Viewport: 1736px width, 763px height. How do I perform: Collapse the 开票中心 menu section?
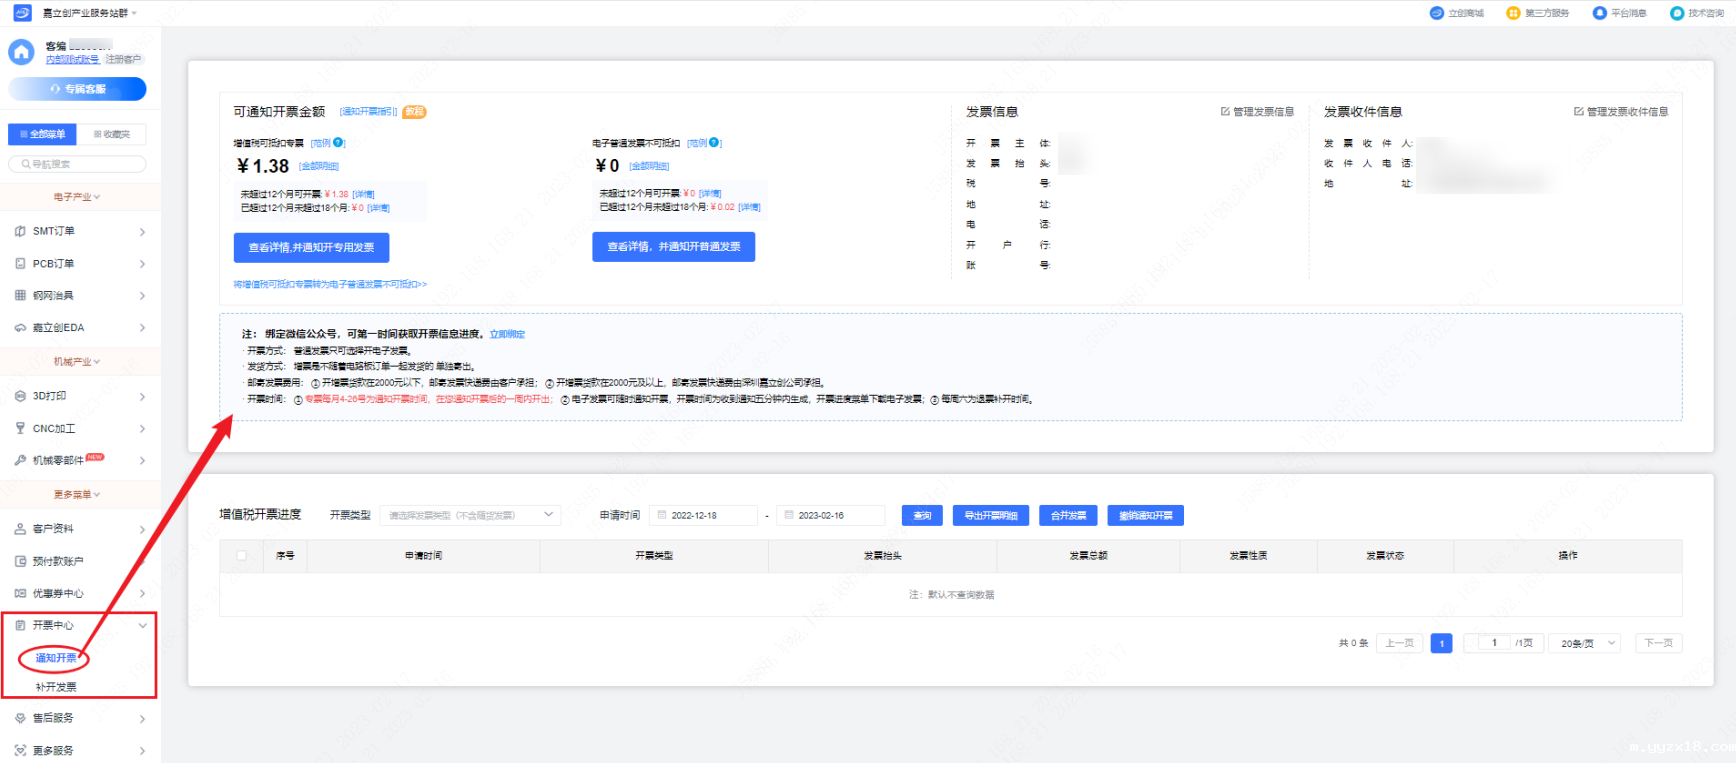[x=143, y=625]
